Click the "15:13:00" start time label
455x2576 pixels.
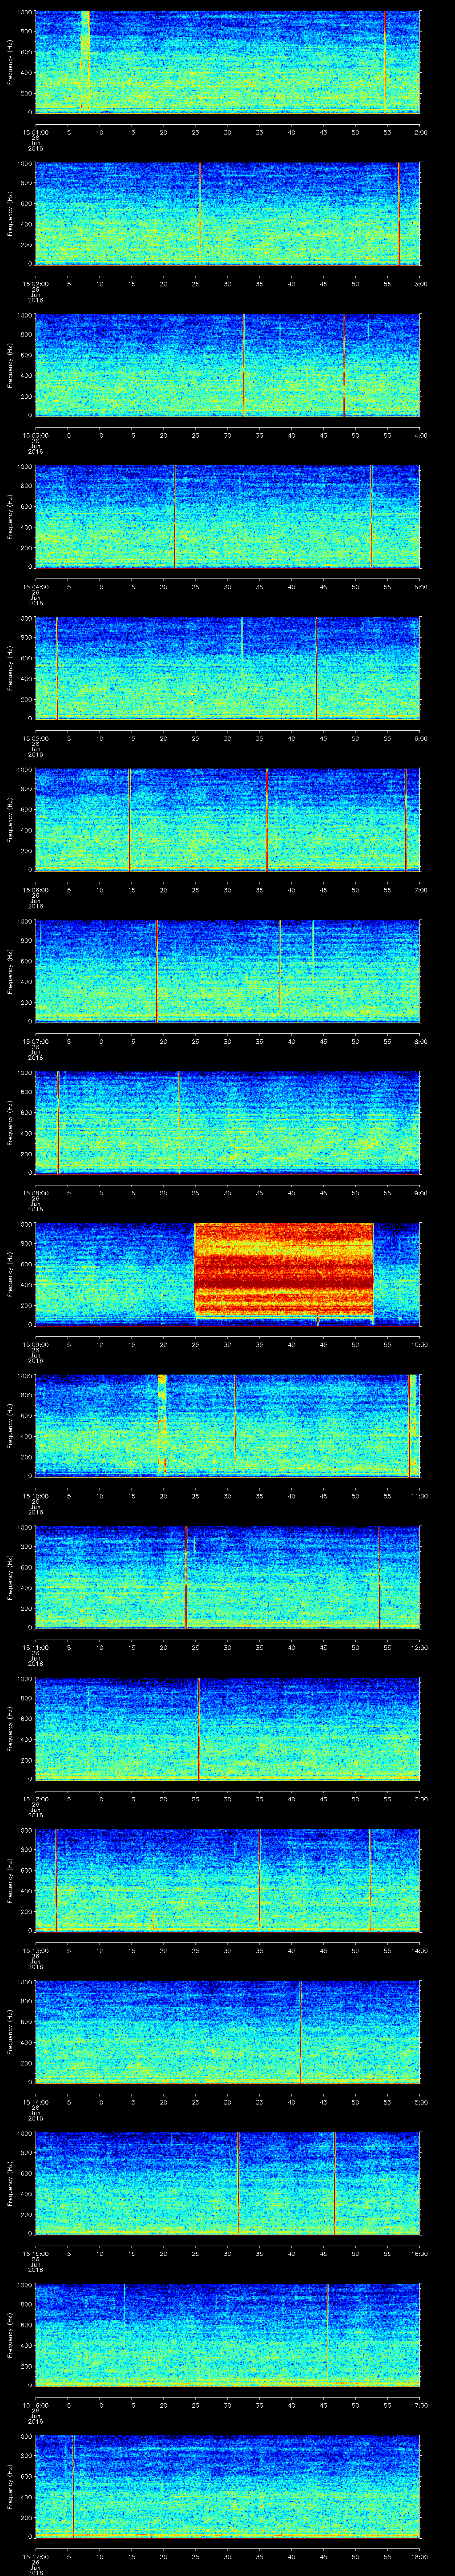coord(35,1950)
